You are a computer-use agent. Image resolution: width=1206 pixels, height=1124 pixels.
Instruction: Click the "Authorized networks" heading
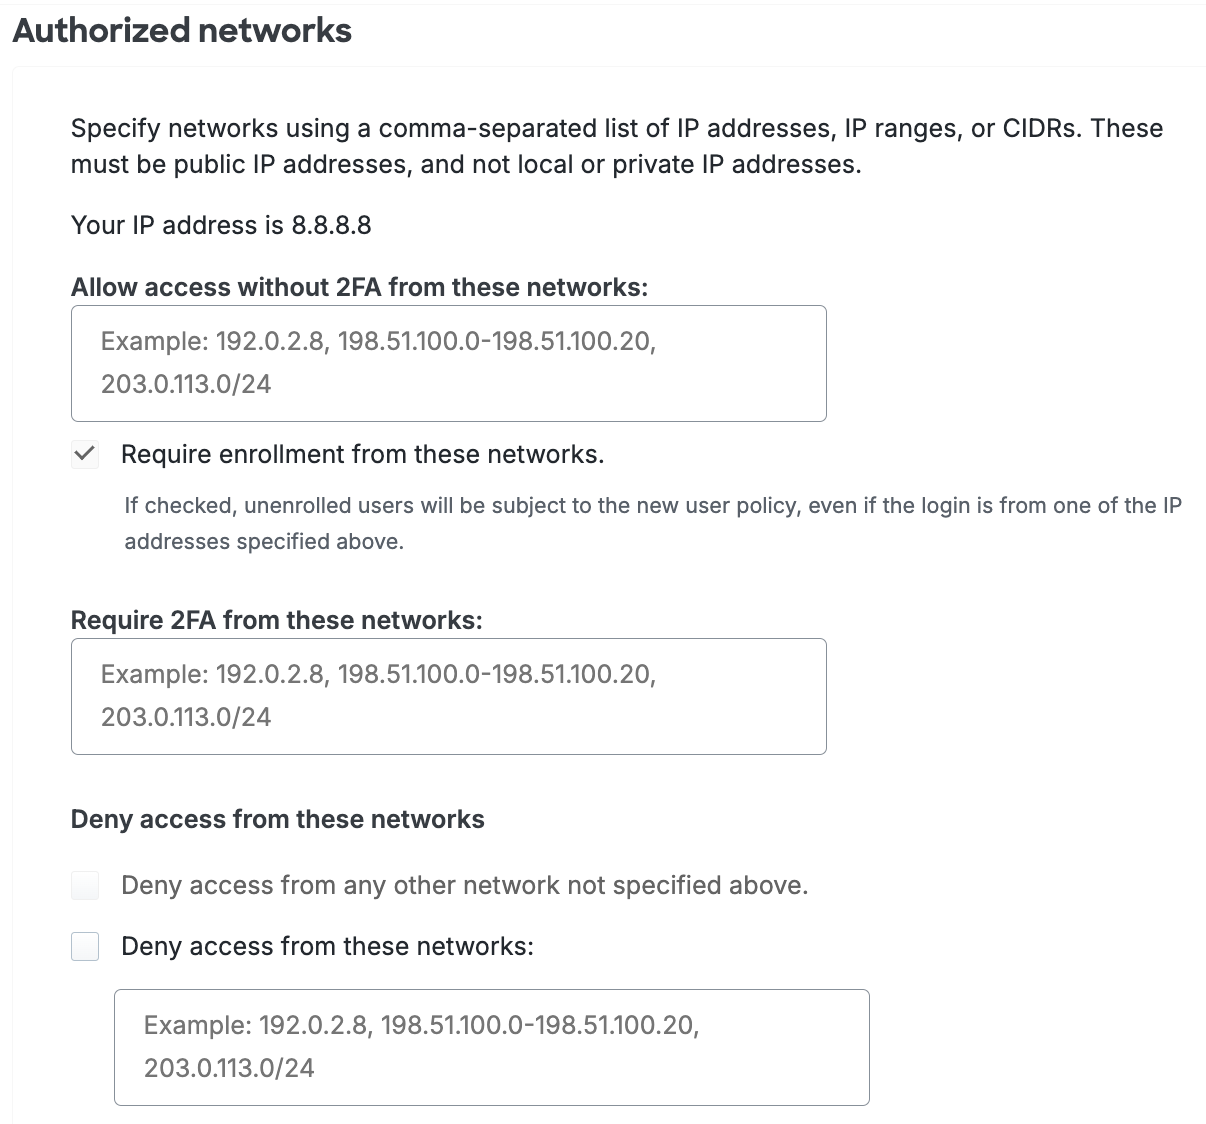181,30
